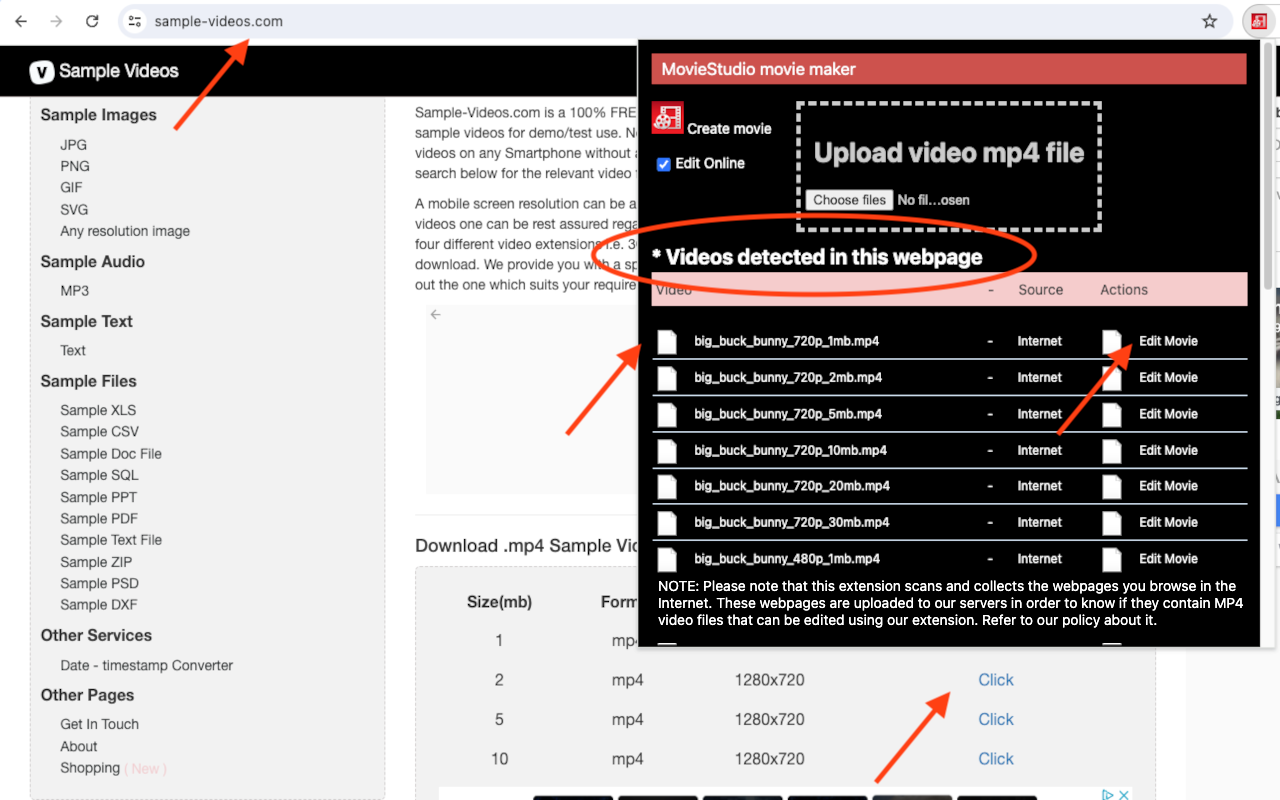
Task: Click file icon beside big_buck_bunny_720p_10mb.mp4
Action: pyautogui.click(x=667, y=451)
